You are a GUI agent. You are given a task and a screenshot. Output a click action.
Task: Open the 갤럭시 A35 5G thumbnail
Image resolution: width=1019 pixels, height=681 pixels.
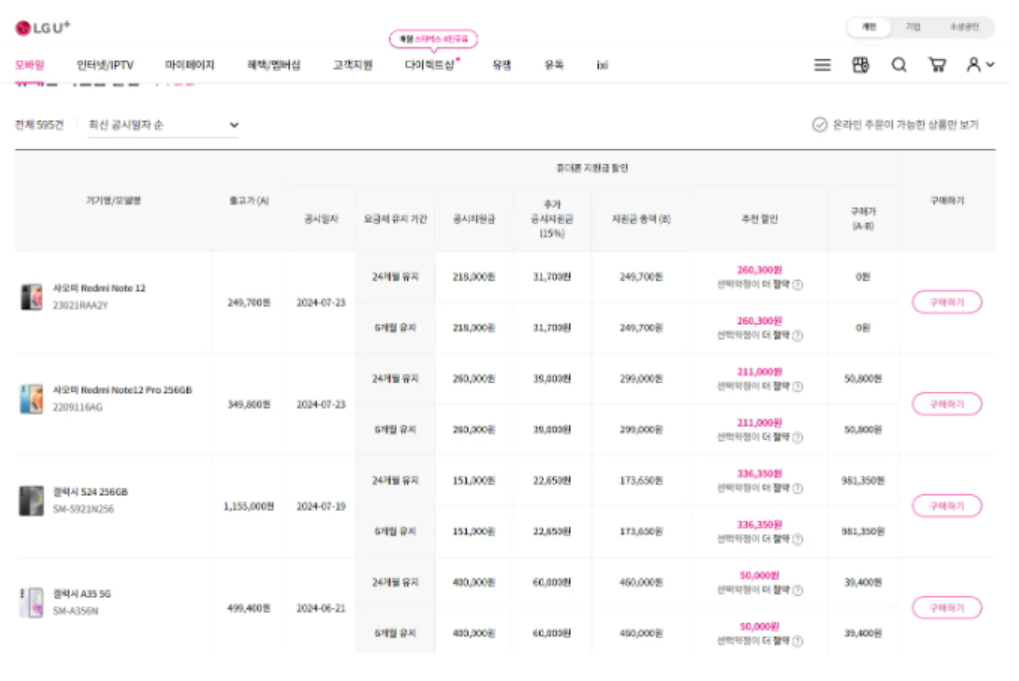(31, 602)
